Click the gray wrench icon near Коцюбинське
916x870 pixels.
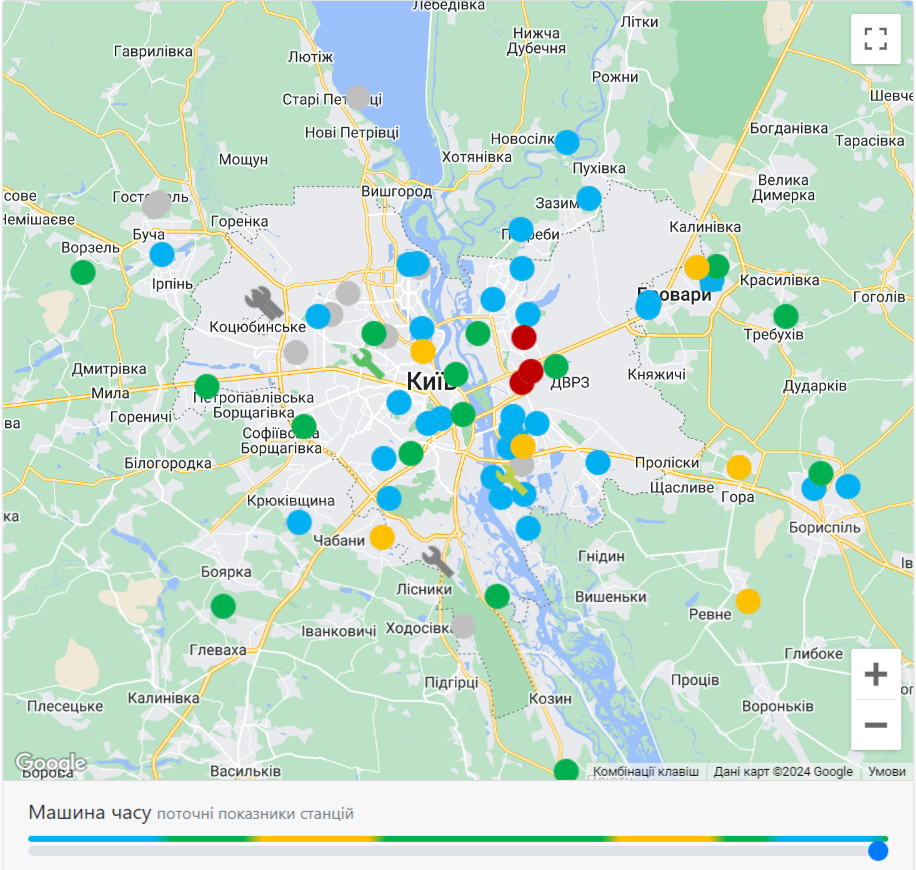coord(264,301)
